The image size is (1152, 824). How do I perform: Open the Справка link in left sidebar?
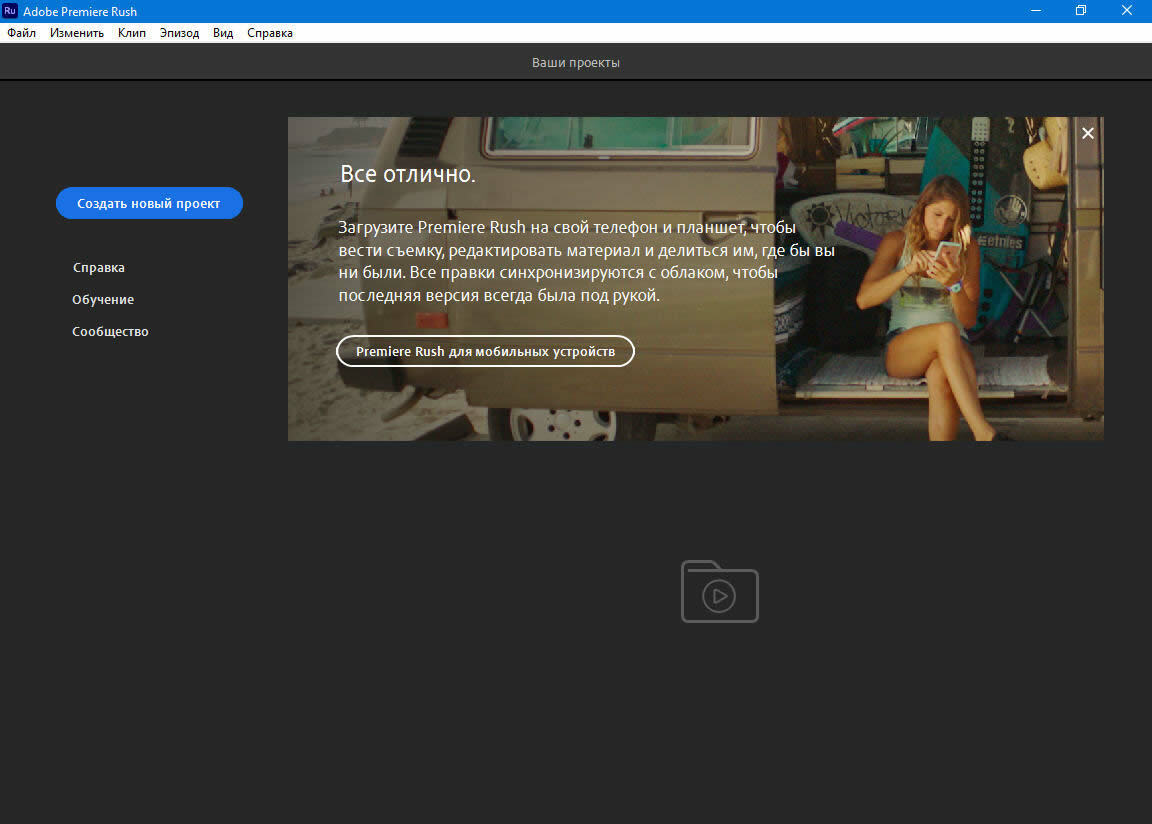pos(99,268)
